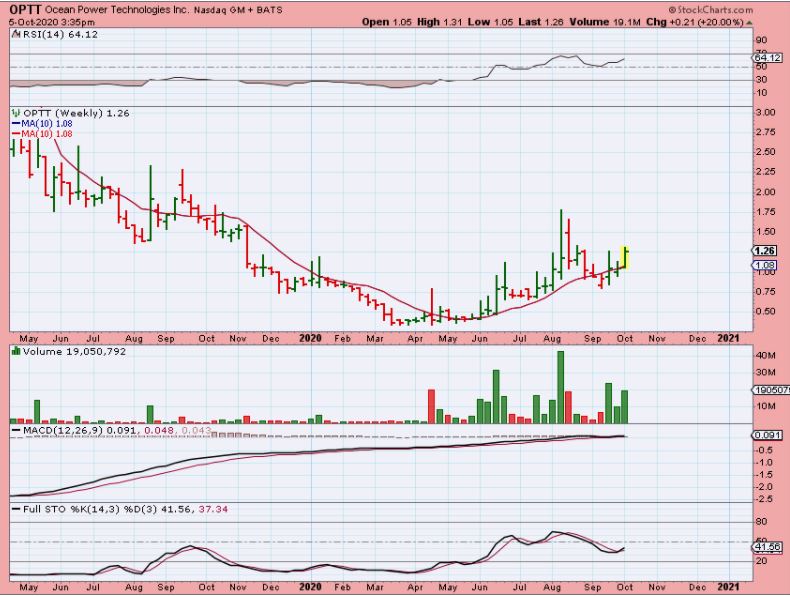This screenshot has height=597, width=790.
Task: Click the RSI panel line-chart icon
Action: 16,34
